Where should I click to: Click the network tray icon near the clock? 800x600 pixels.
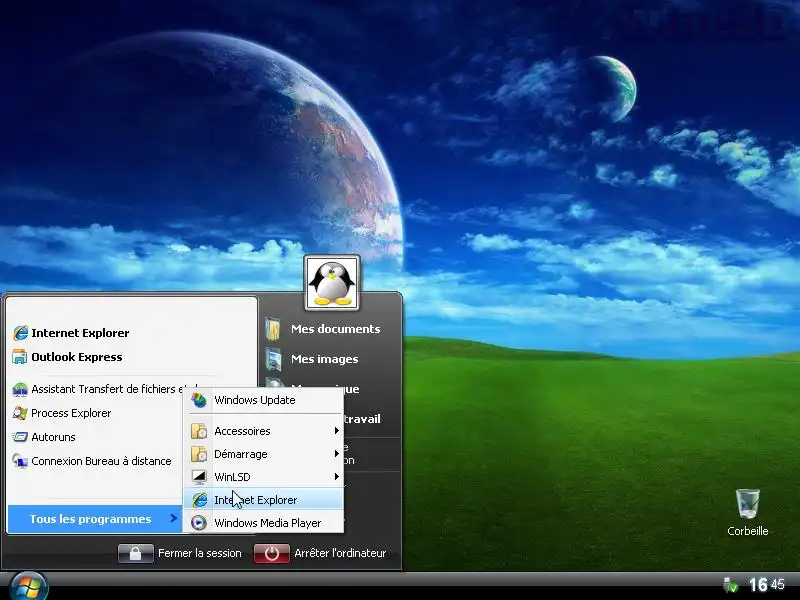[731, 585]
